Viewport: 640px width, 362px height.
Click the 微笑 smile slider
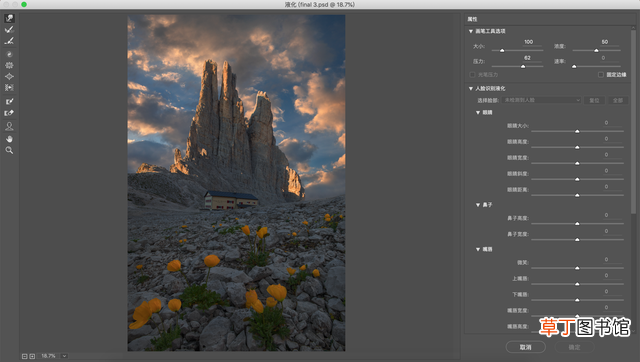pyautogui.click(x=577, y=268)
